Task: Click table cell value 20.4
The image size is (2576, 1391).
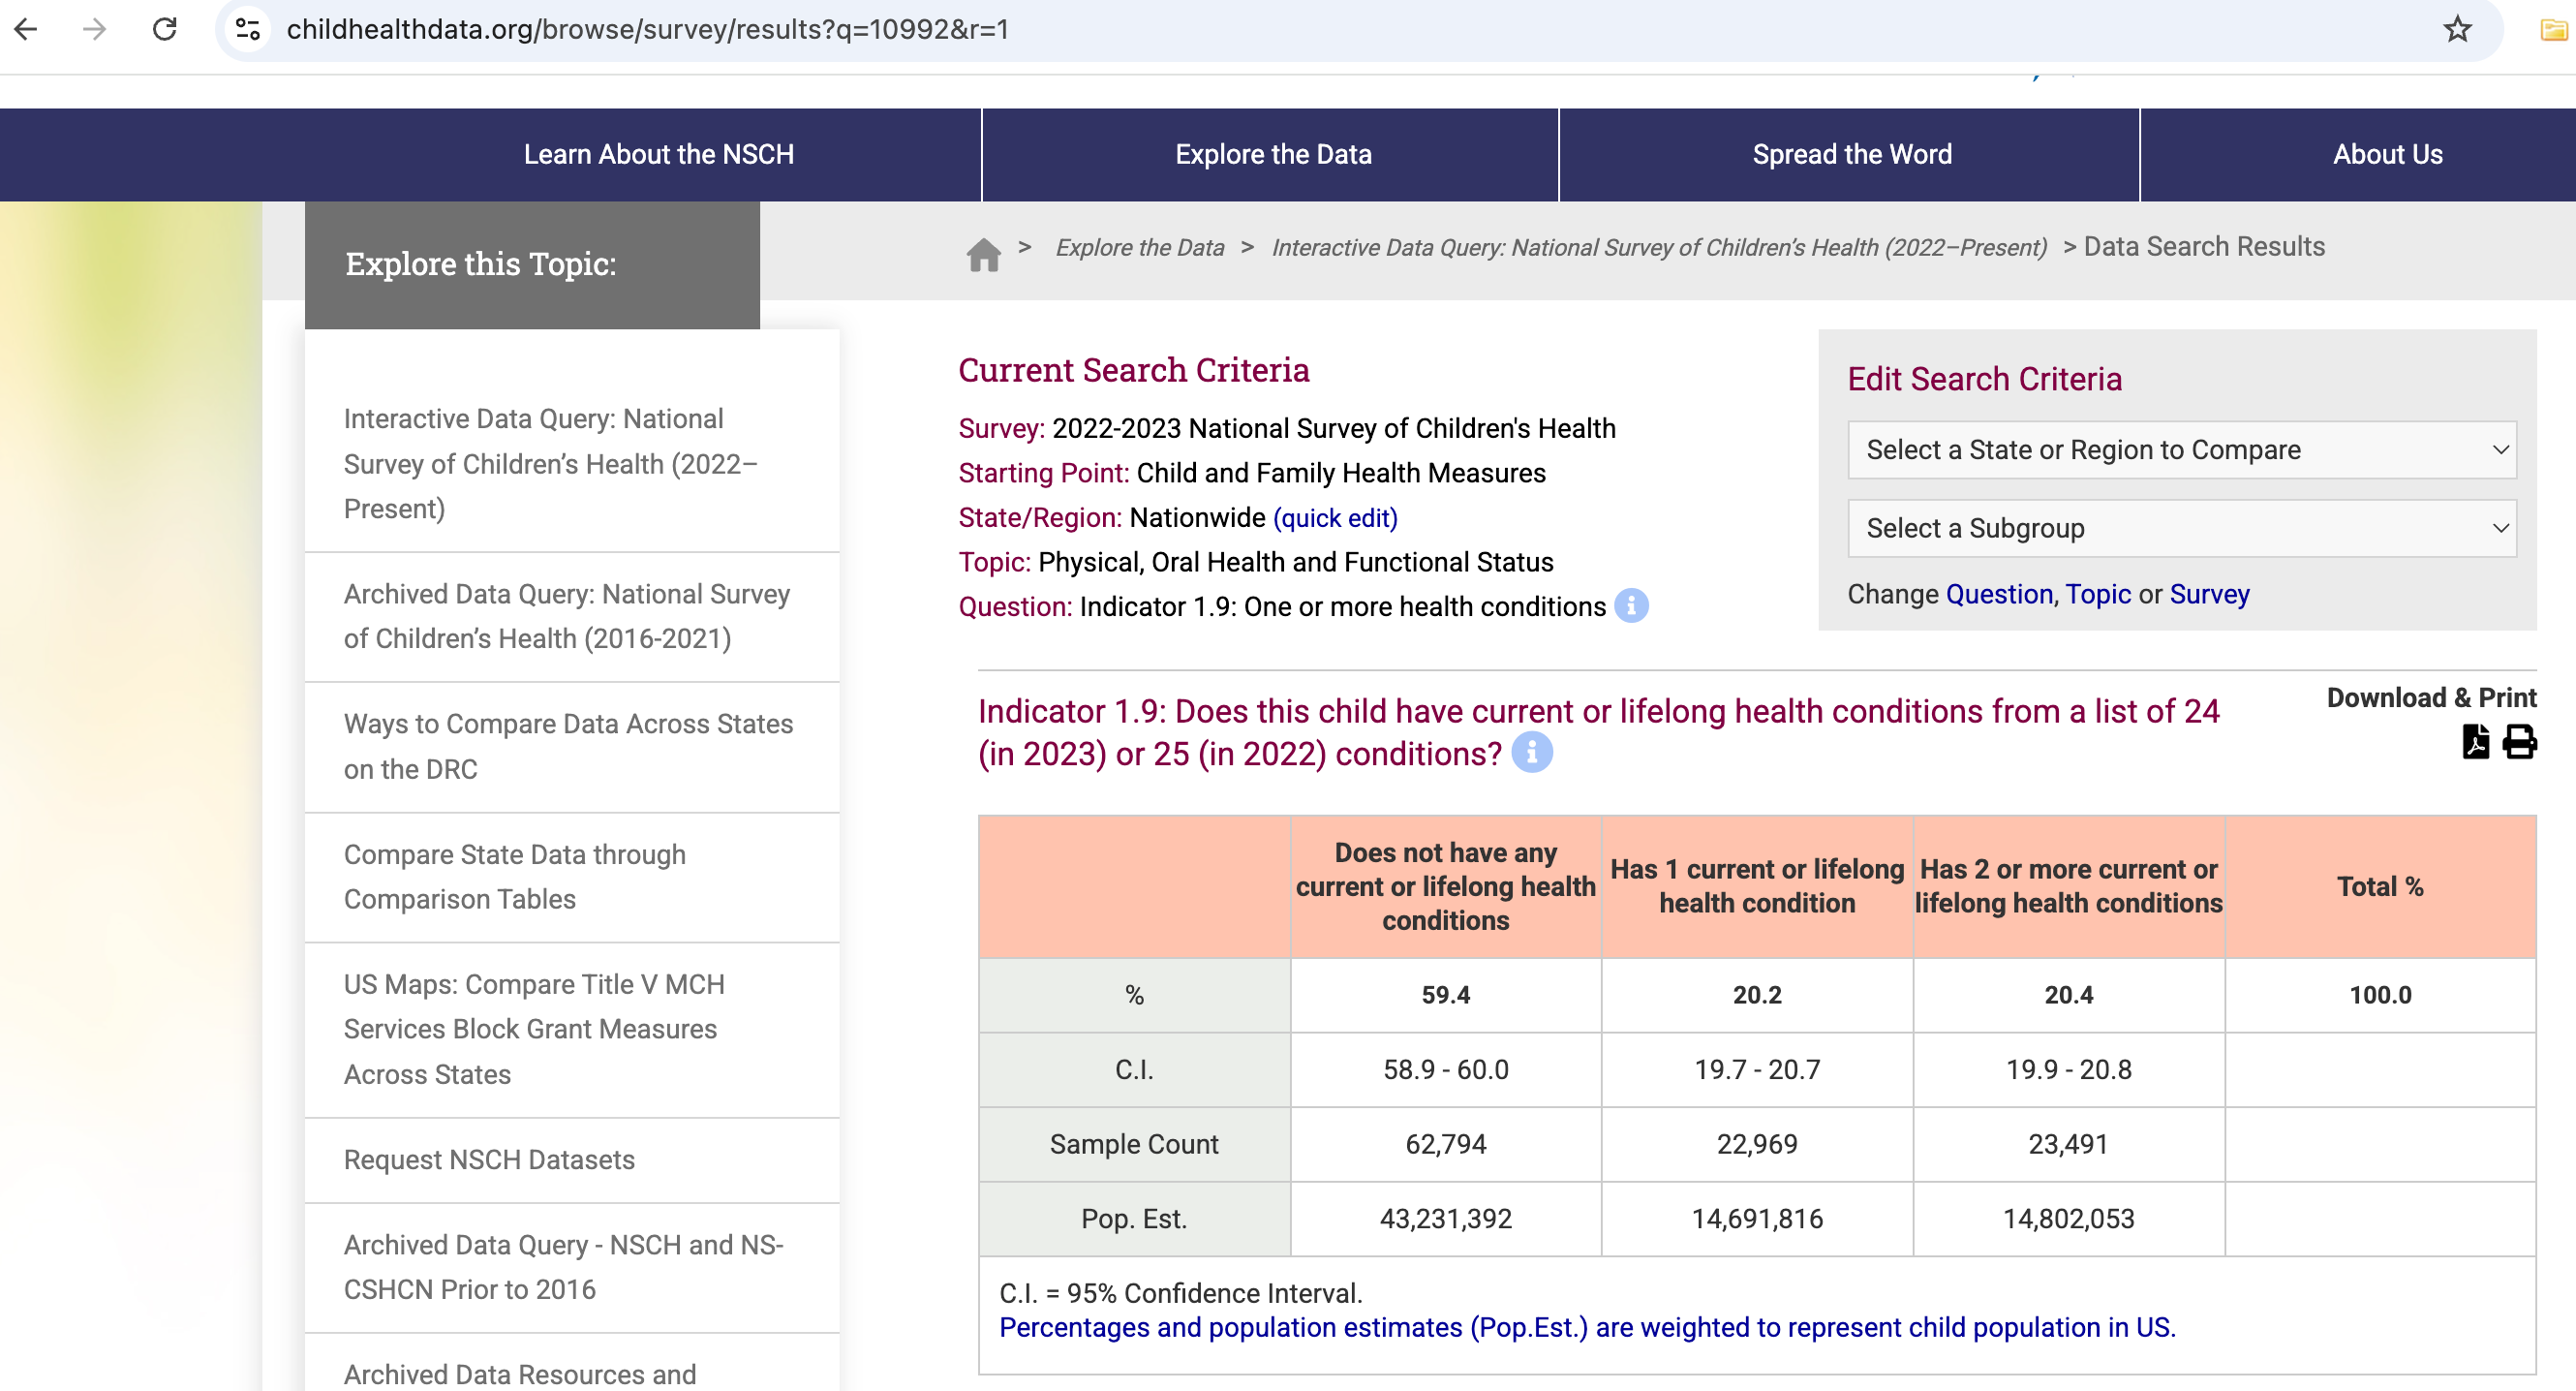Action: click(x=2068, y=995)
